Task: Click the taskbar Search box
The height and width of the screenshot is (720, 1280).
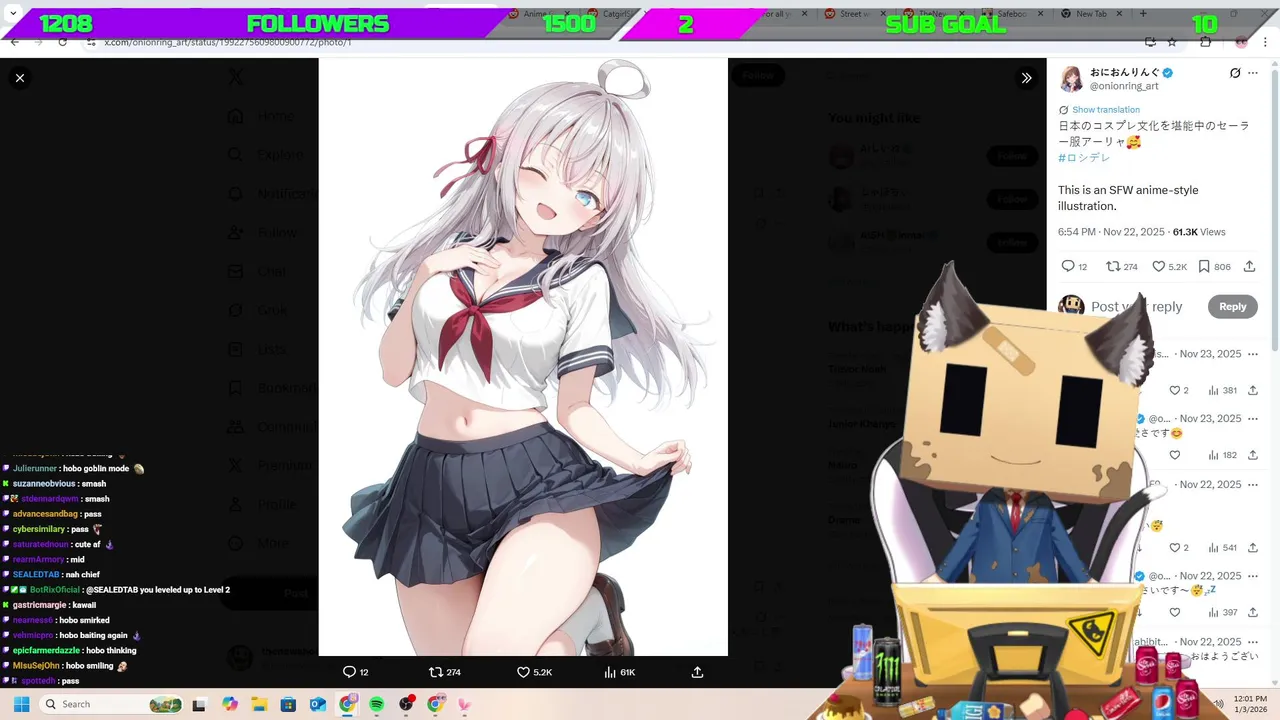Action: (112, 704)
